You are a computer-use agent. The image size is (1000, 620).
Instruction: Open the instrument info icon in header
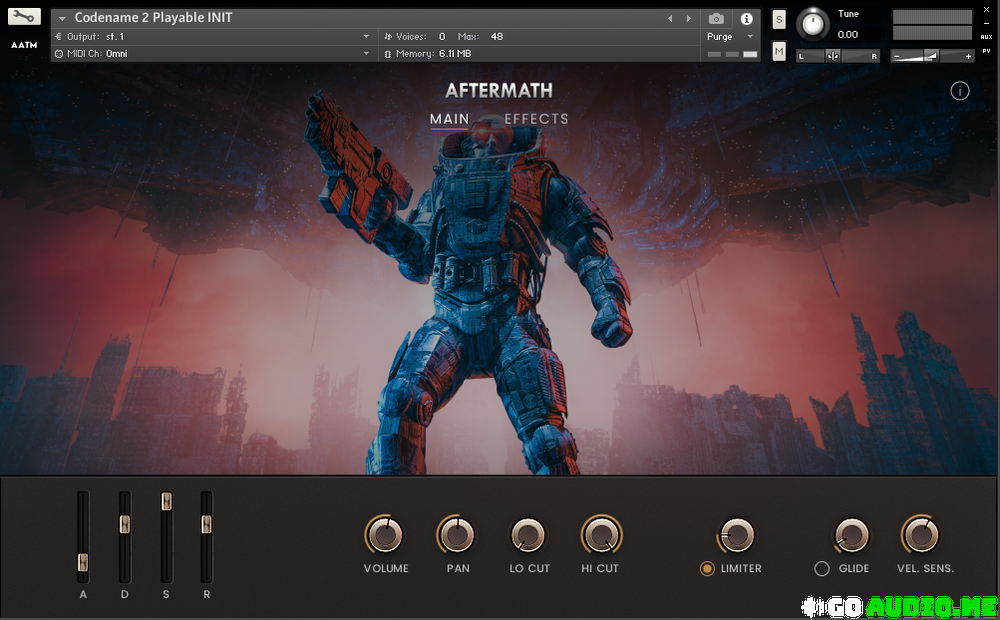(746, 19)
